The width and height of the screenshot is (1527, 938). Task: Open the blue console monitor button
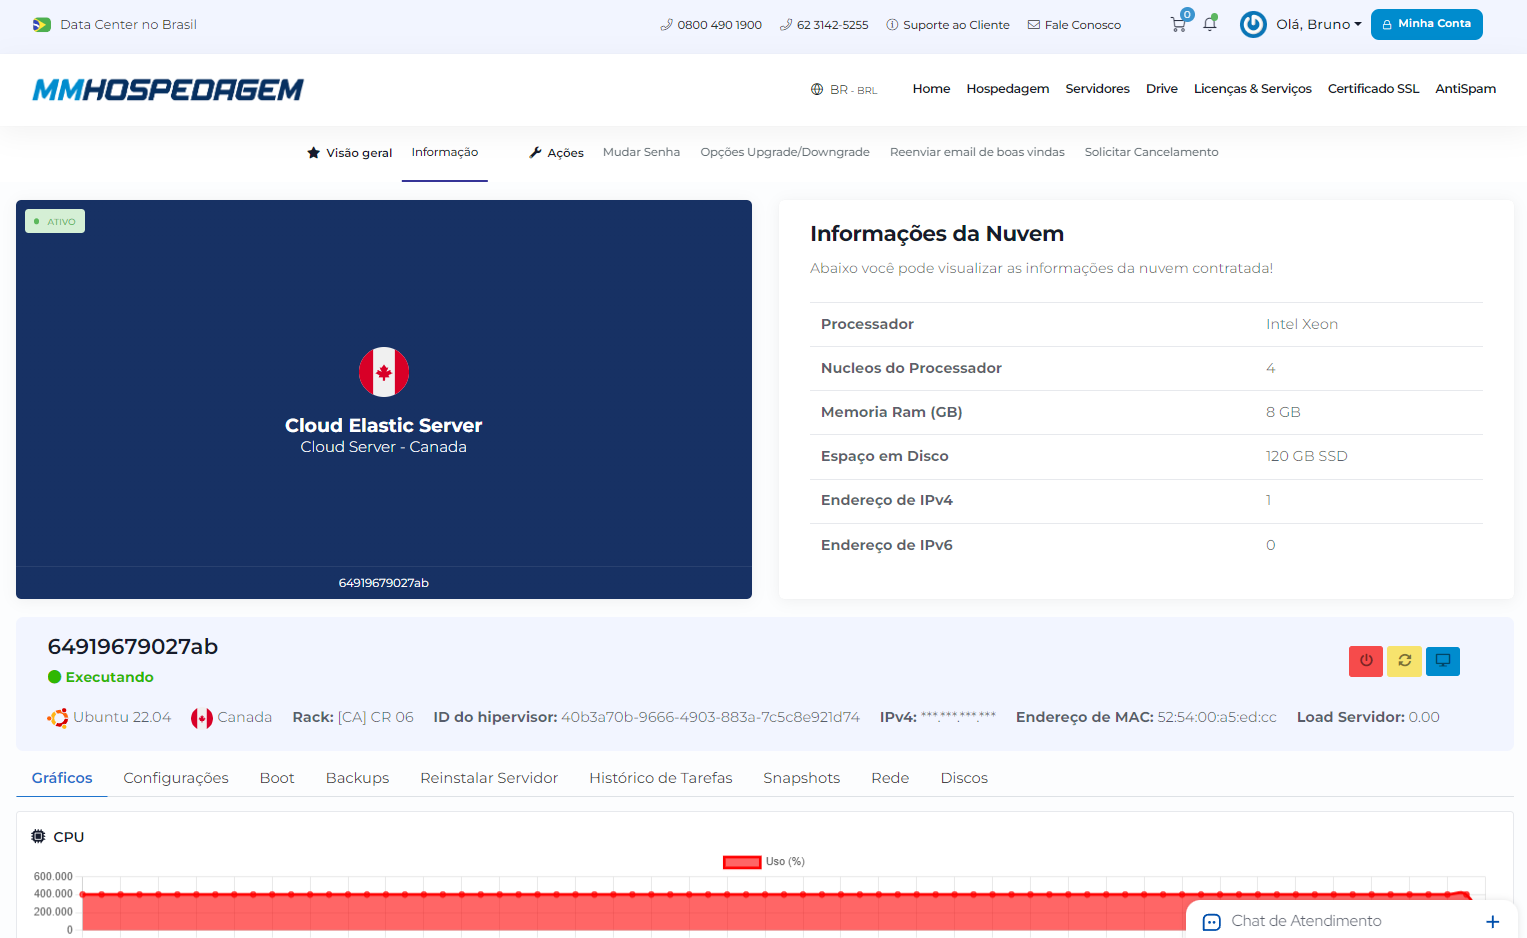click(1443, 661)
